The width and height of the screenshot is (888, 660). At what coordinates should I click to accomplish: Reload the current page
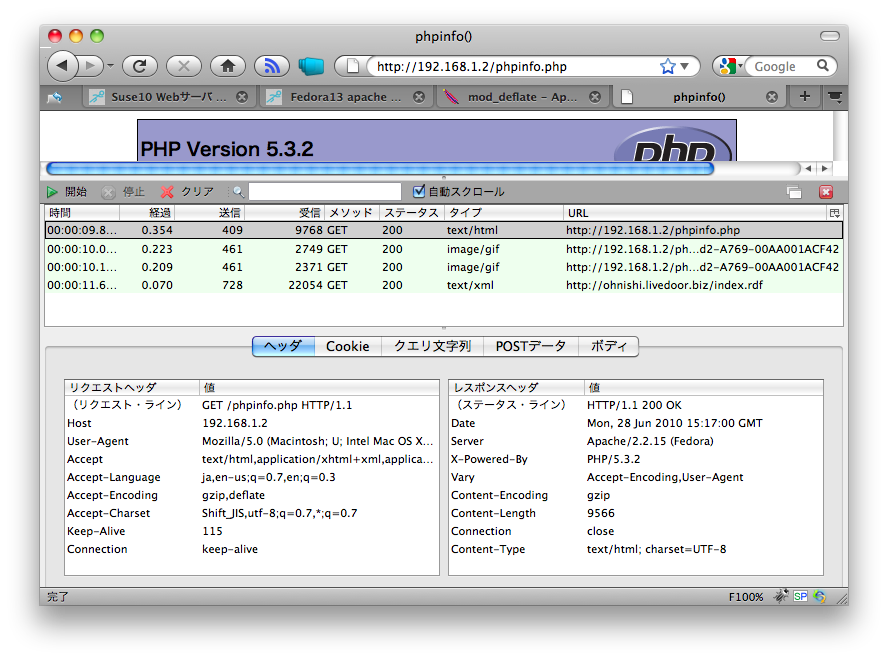tap(140, 66)
